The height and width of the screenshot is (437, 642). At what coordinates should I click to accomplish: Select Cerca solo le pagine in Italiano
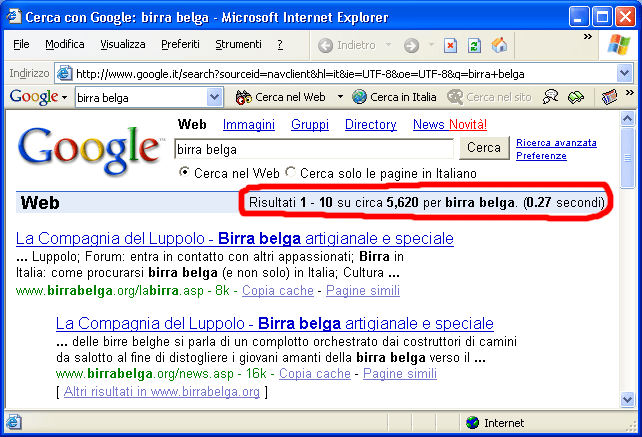click(290, 172)
